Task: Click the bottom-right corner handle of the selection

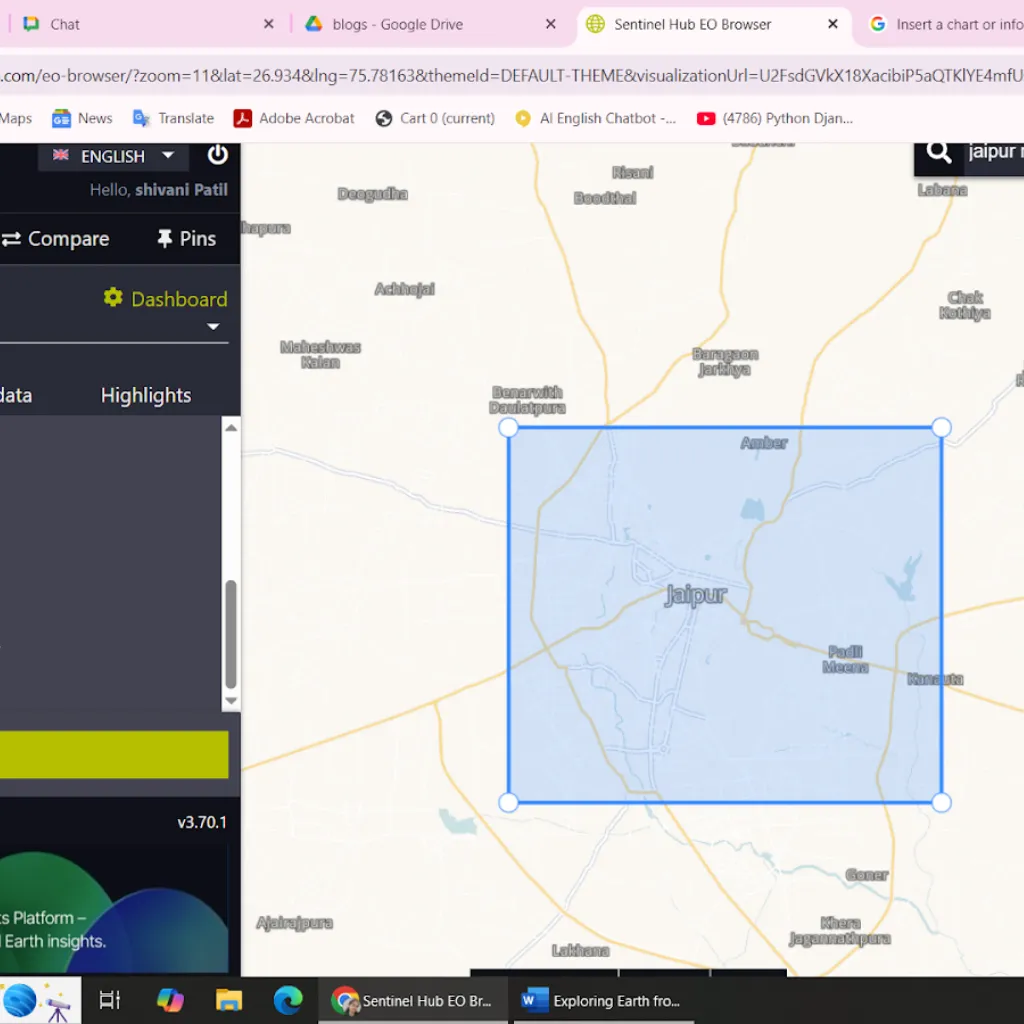Action: (940, 802)
